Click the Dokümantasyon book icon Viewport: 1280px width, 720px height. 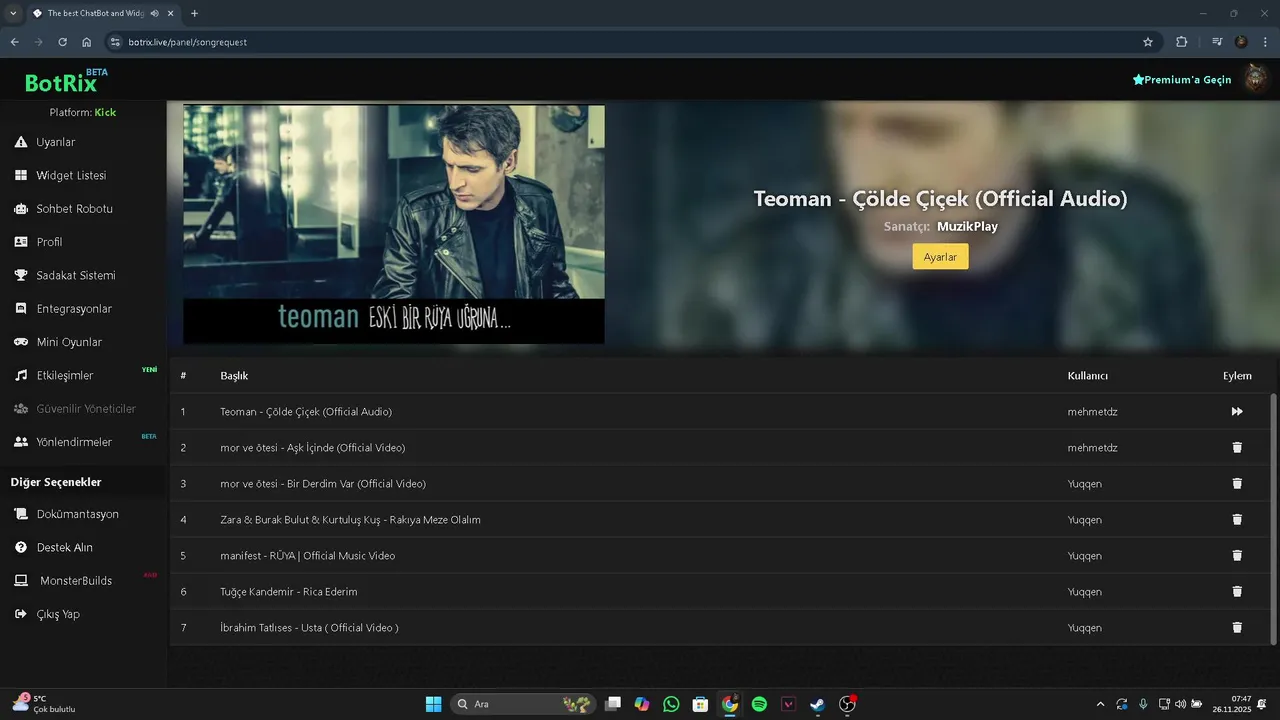pyautogui.click(x=20, y=514)
